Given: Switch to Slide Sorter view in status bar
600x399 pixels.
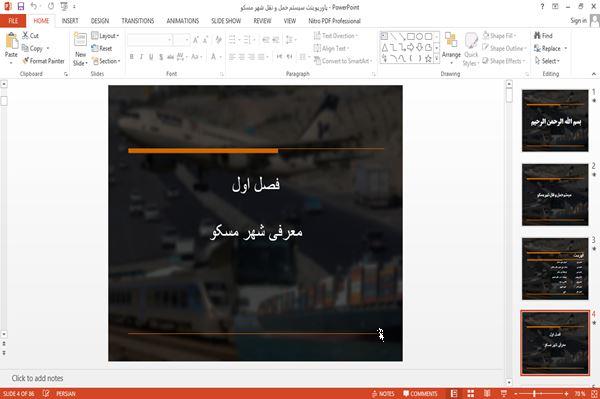Looking at the screenshot, I should pyautogui.click(x=471, y=394).
